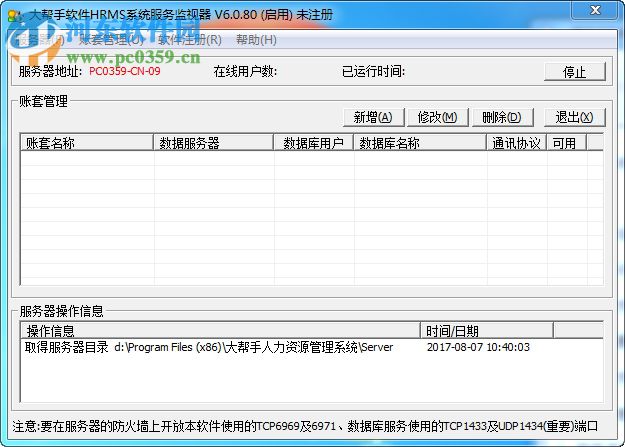625x447 pixels.
Task: Click the 删除(D) button
Action: pos(501,117)
